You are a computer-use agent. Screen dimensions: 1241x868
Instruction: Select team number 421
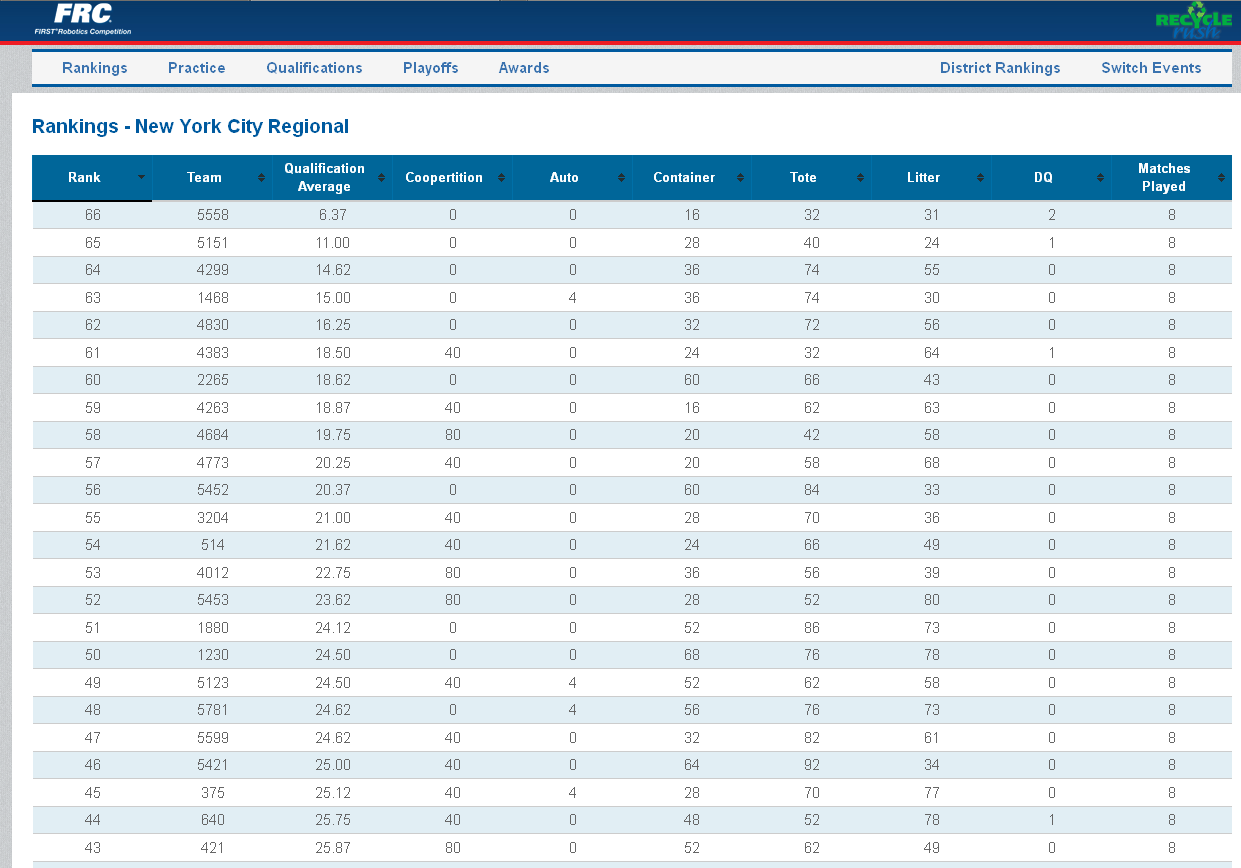coord(212,848)
